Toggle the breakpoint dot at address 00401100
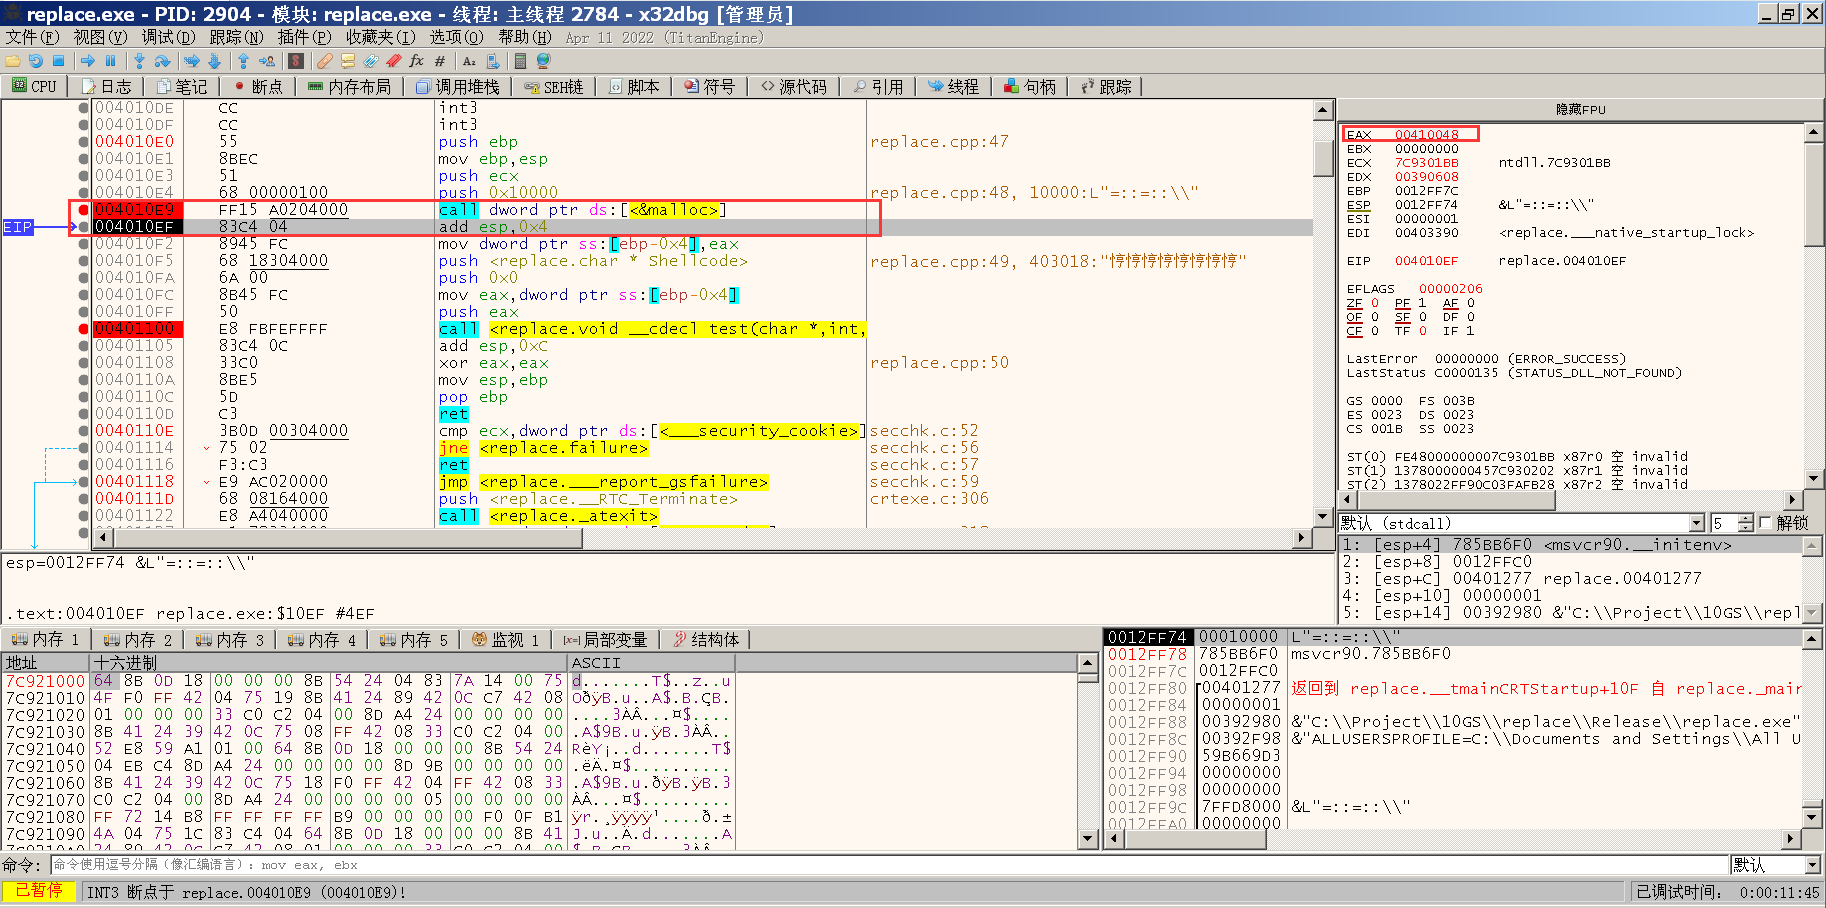Viewport: 1826px width, 908px height. 81,328
